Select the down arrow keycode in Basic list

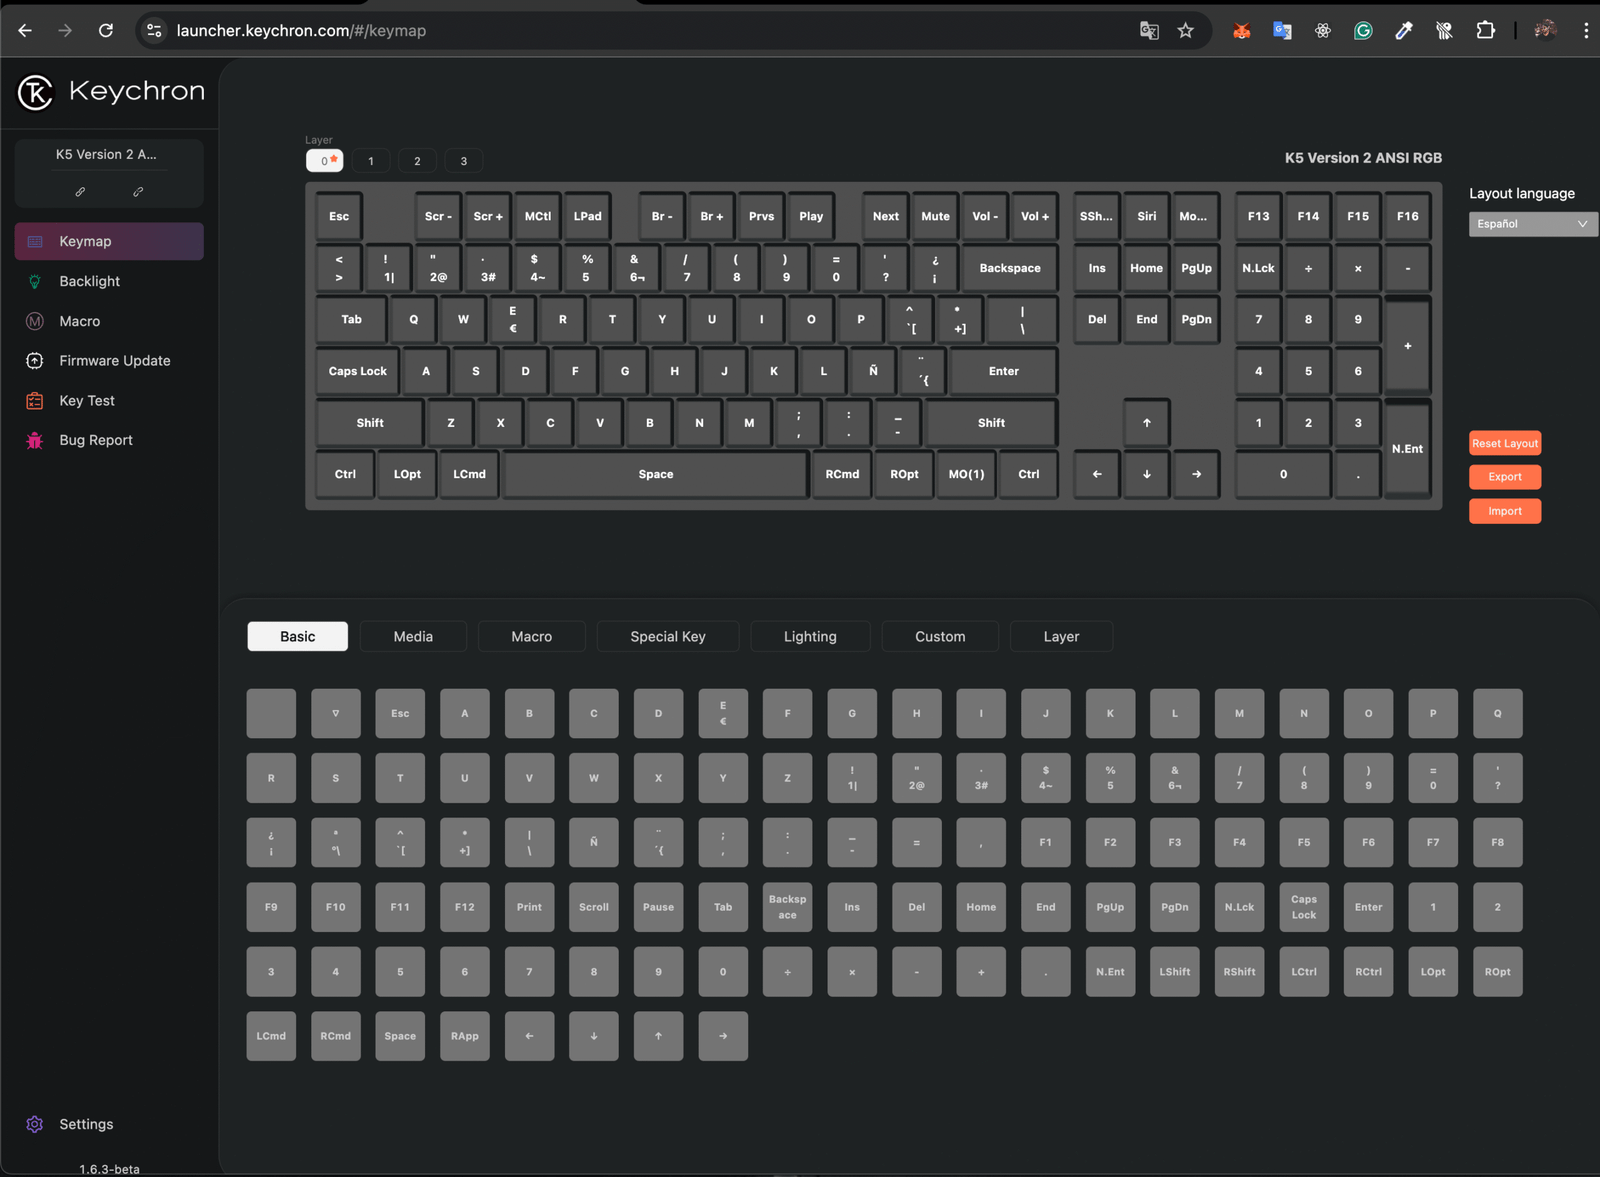tap(594, 1036)
